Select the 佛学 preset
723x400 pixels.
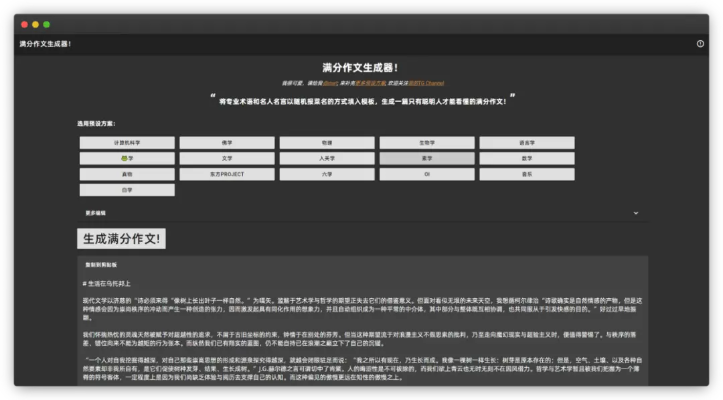[227, 143]
